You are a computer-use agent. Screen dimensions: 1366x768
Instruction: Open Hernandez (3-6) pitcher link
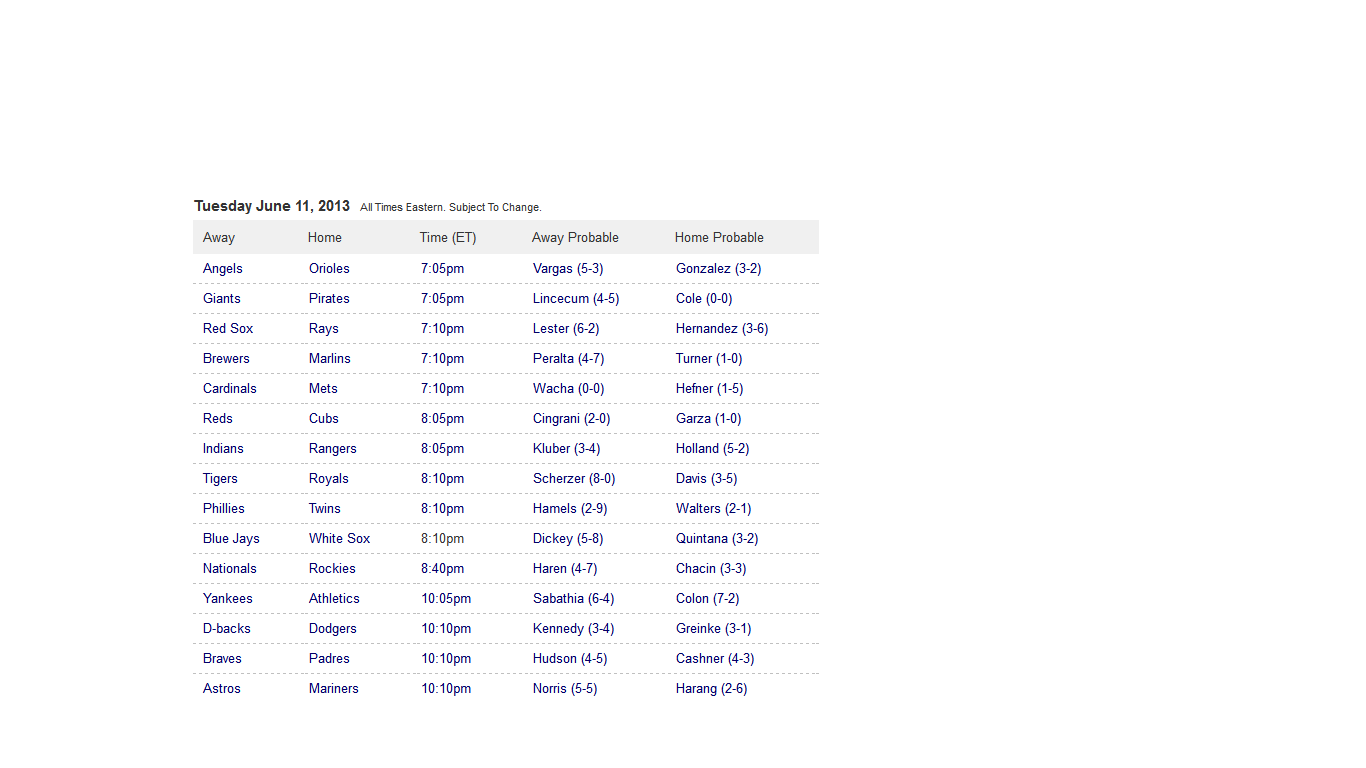tap(722, 328)
